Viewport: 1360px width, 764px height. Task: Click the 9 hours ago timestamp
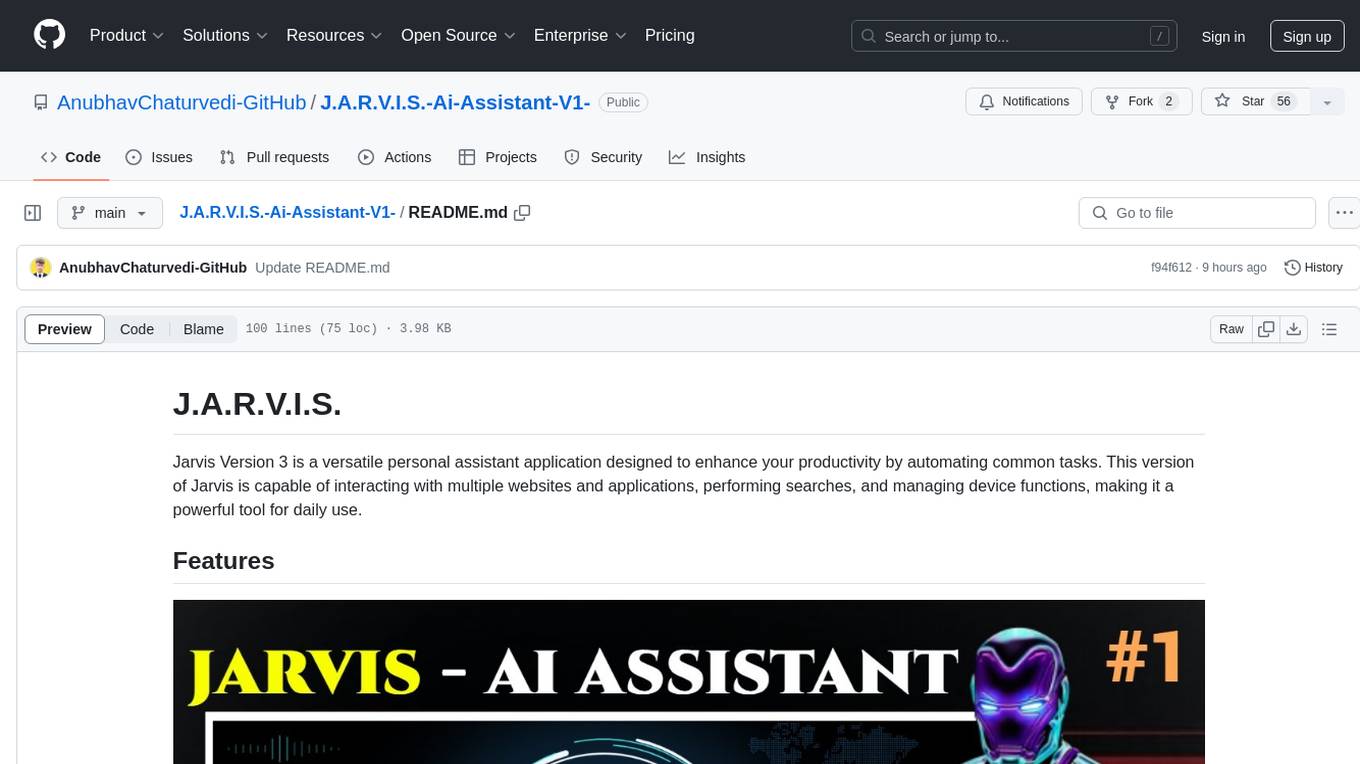click(1234, 268)
